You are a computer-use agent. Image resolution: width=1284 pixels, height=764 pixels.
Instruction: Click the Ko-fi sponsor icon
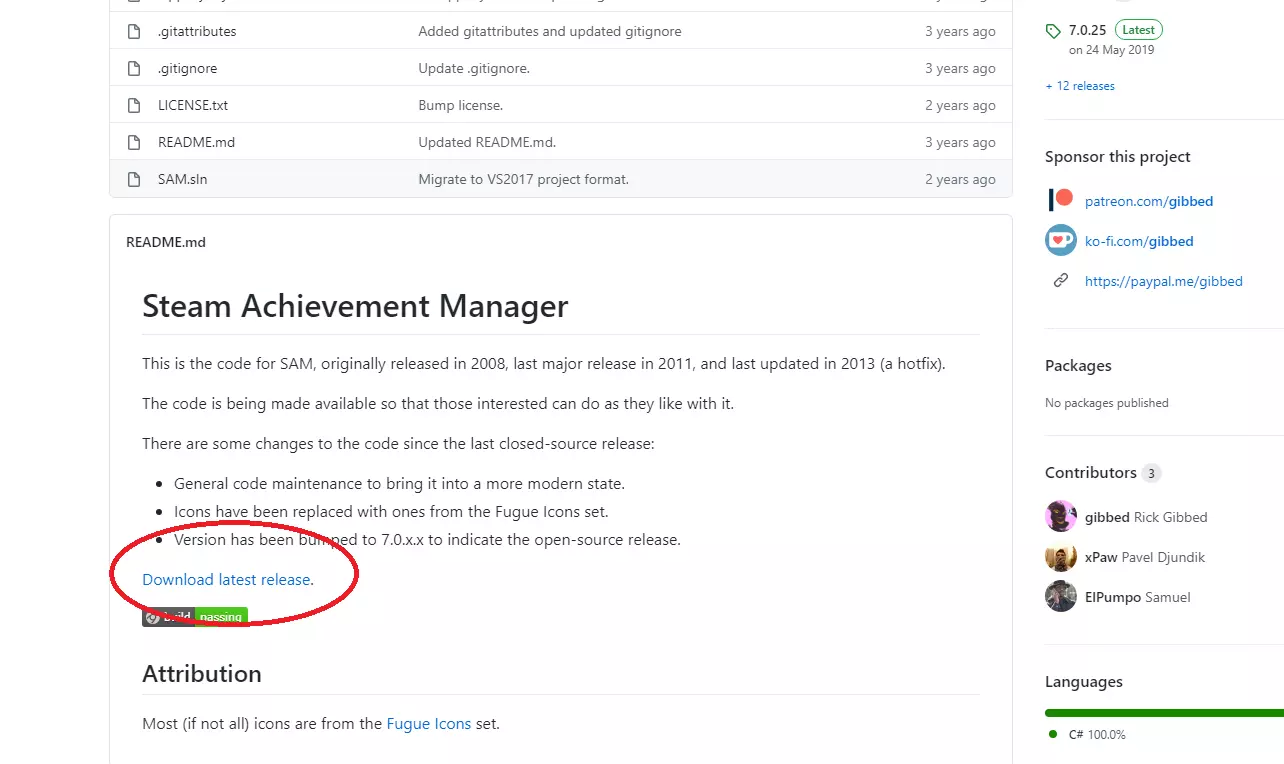point(1061,241)
